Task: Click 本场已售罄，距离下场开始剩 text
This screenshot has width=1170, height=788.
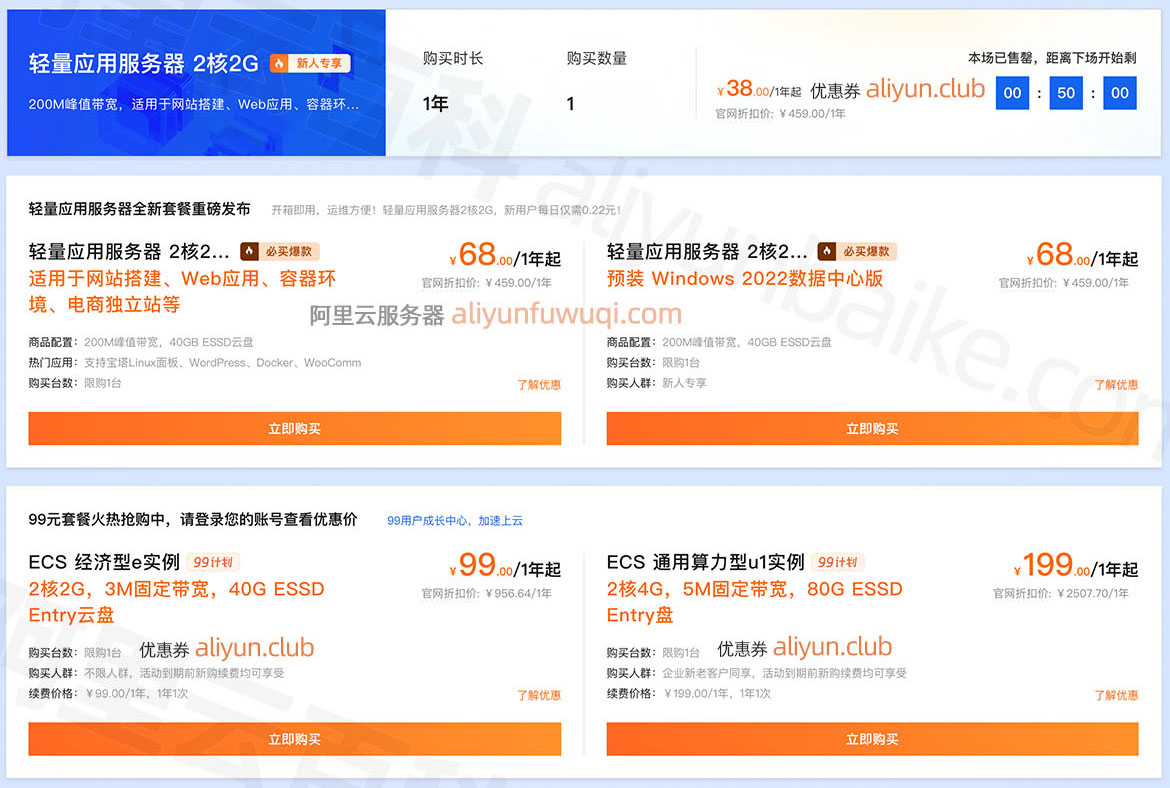Action: pyautogui.click(x=1052, y=57)
